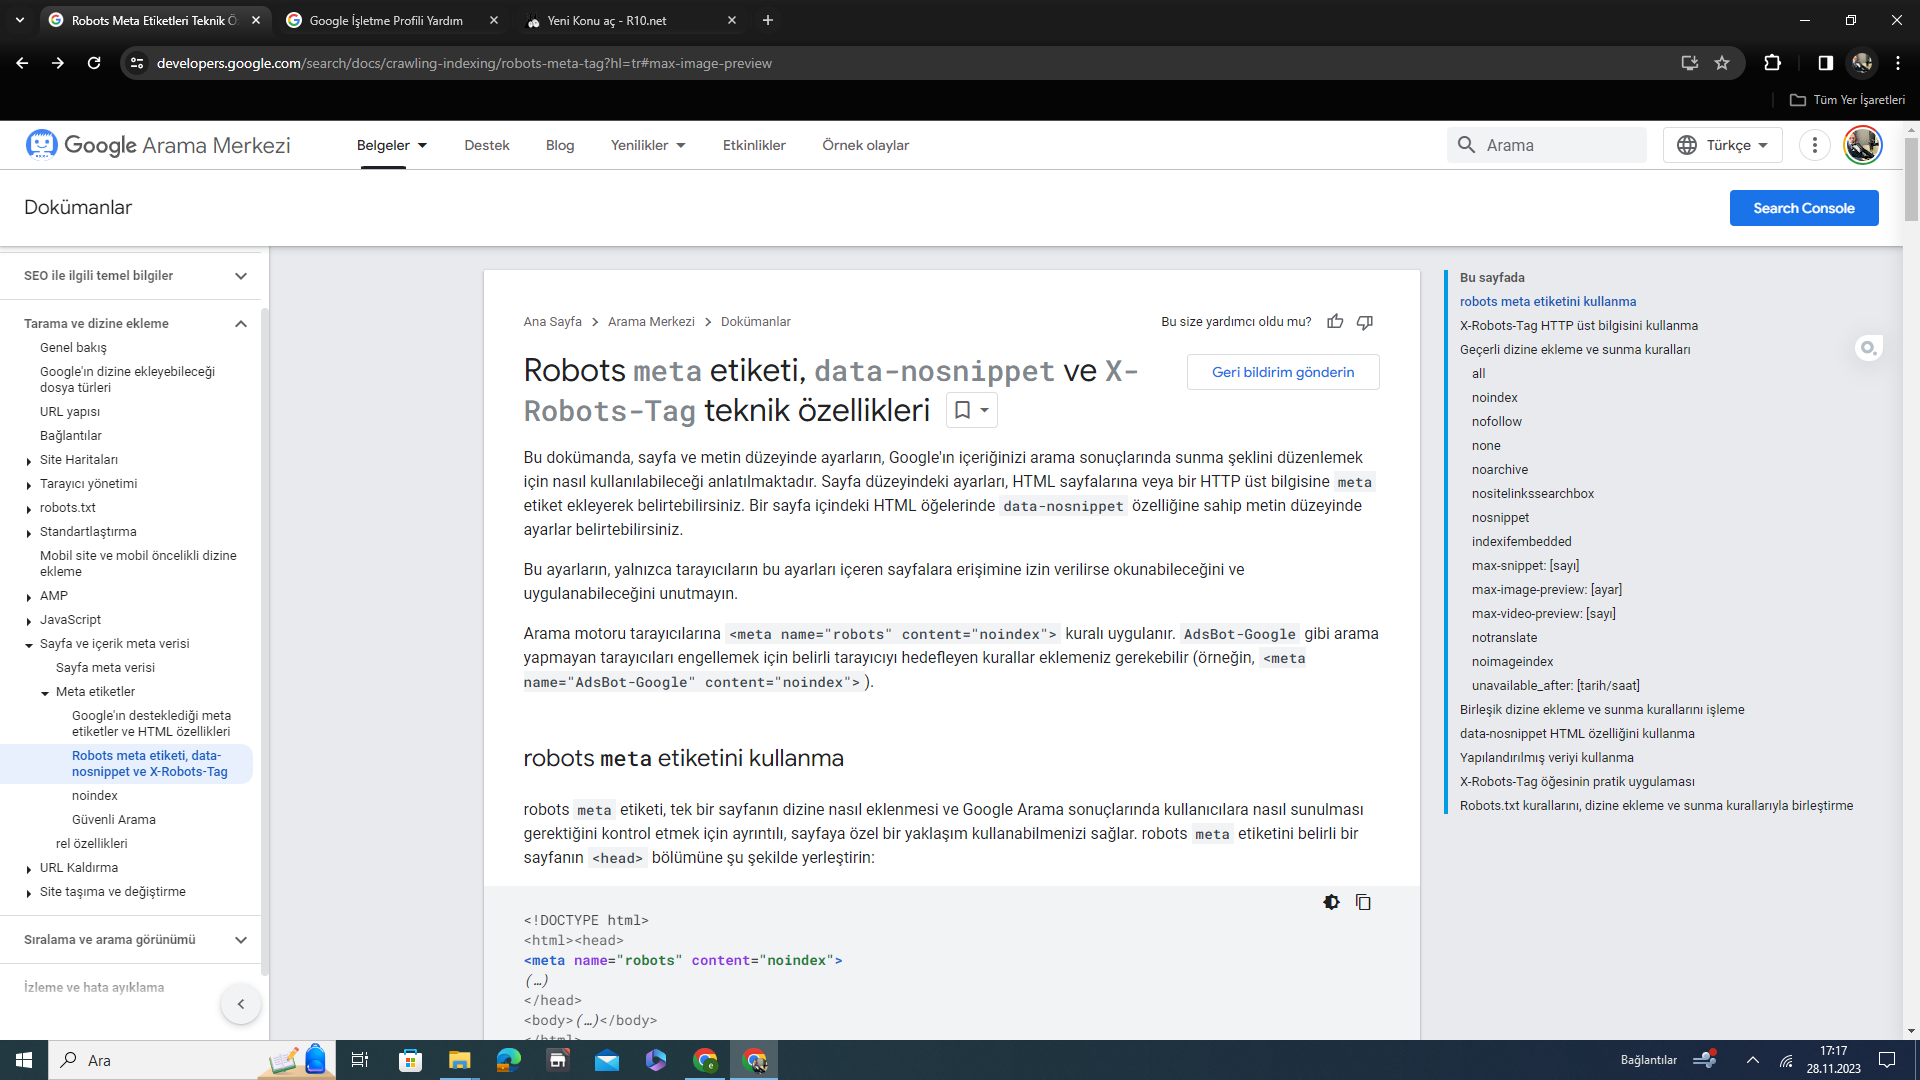Open the Mail app from the taskbar
The height and width of the screenshot is (1080, 1920).
pos(607,1060)
